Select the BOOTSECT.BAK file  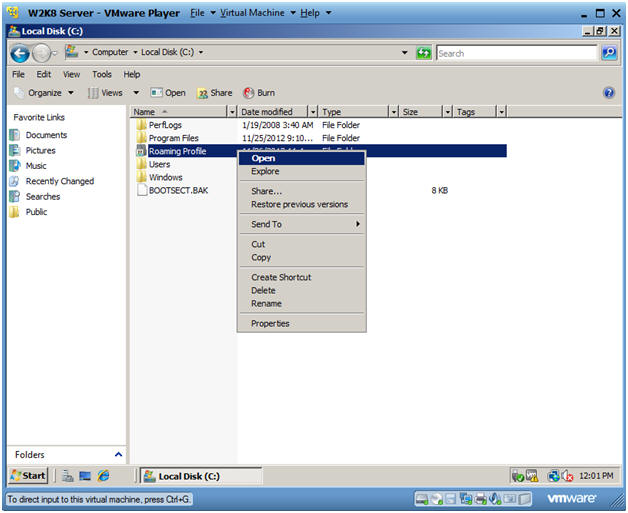(x=178, y=191)
